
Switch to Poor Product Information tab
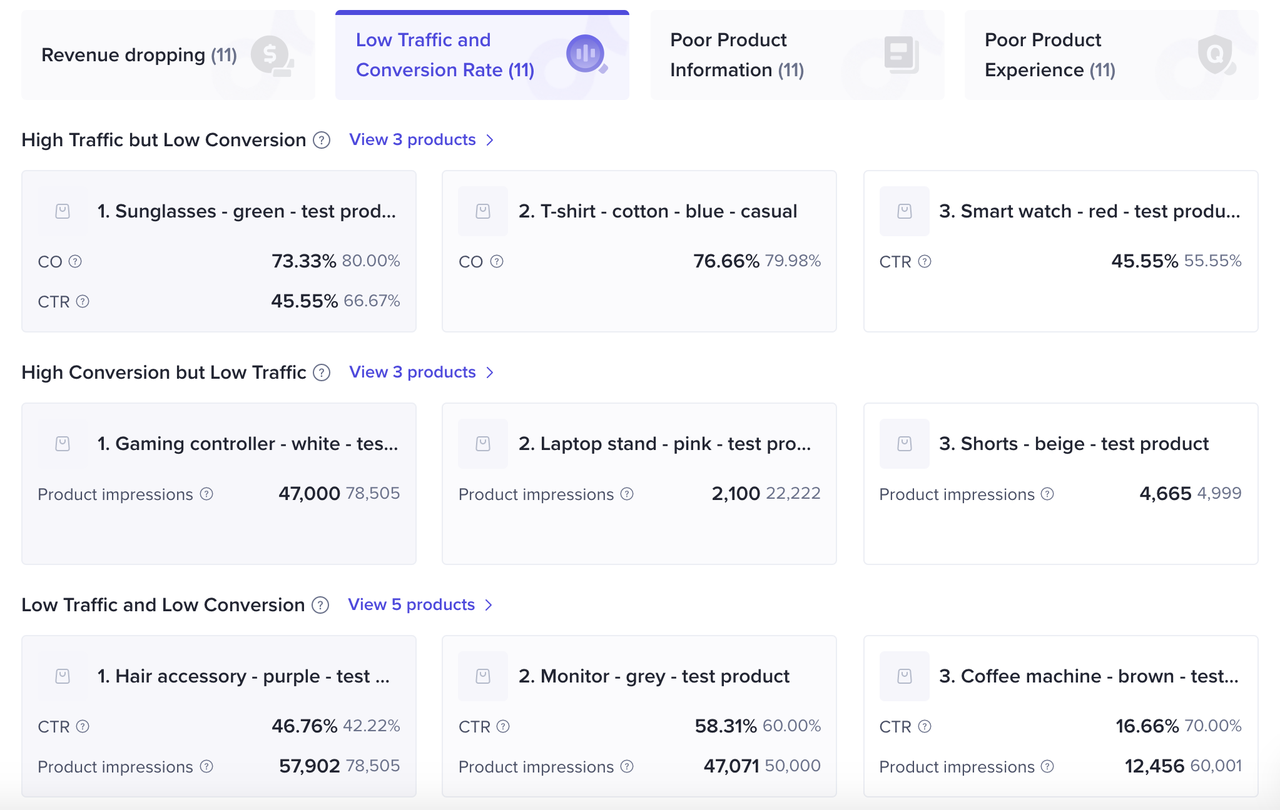[x=796, y=55]
